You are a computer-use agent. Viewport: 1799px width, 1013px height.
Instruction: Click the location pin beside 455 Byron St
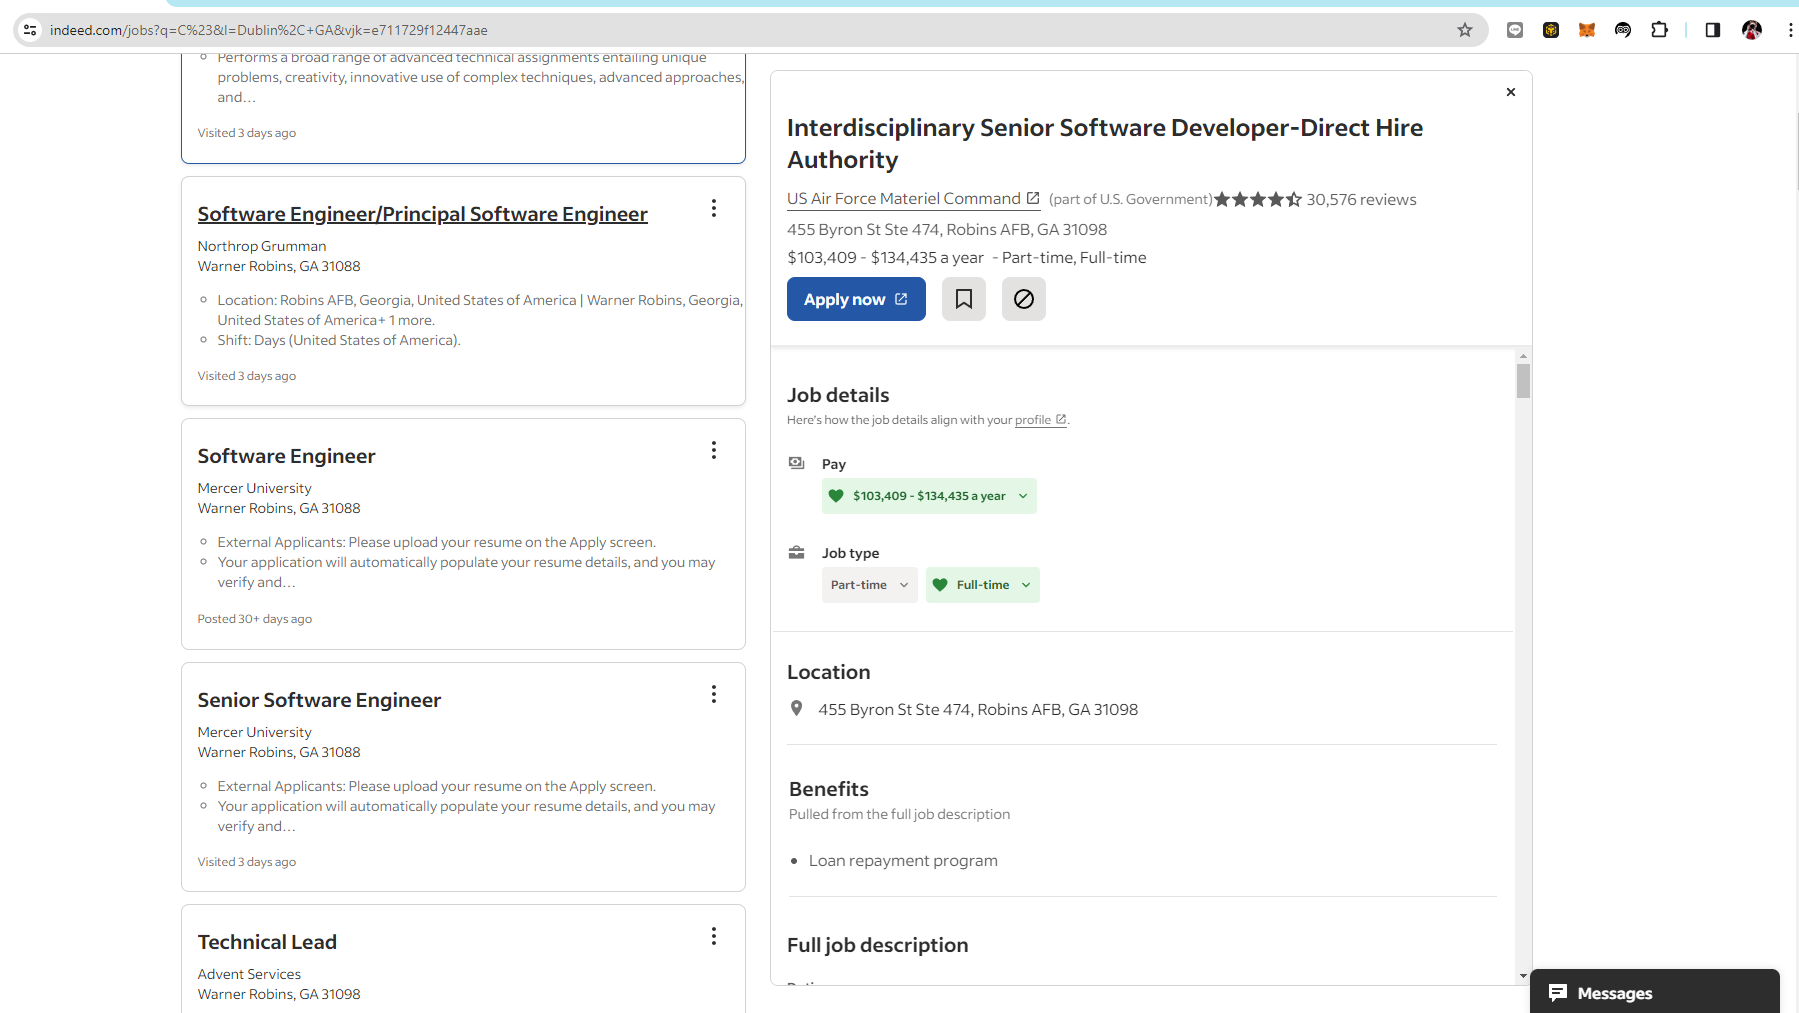[x=797, y=708]
